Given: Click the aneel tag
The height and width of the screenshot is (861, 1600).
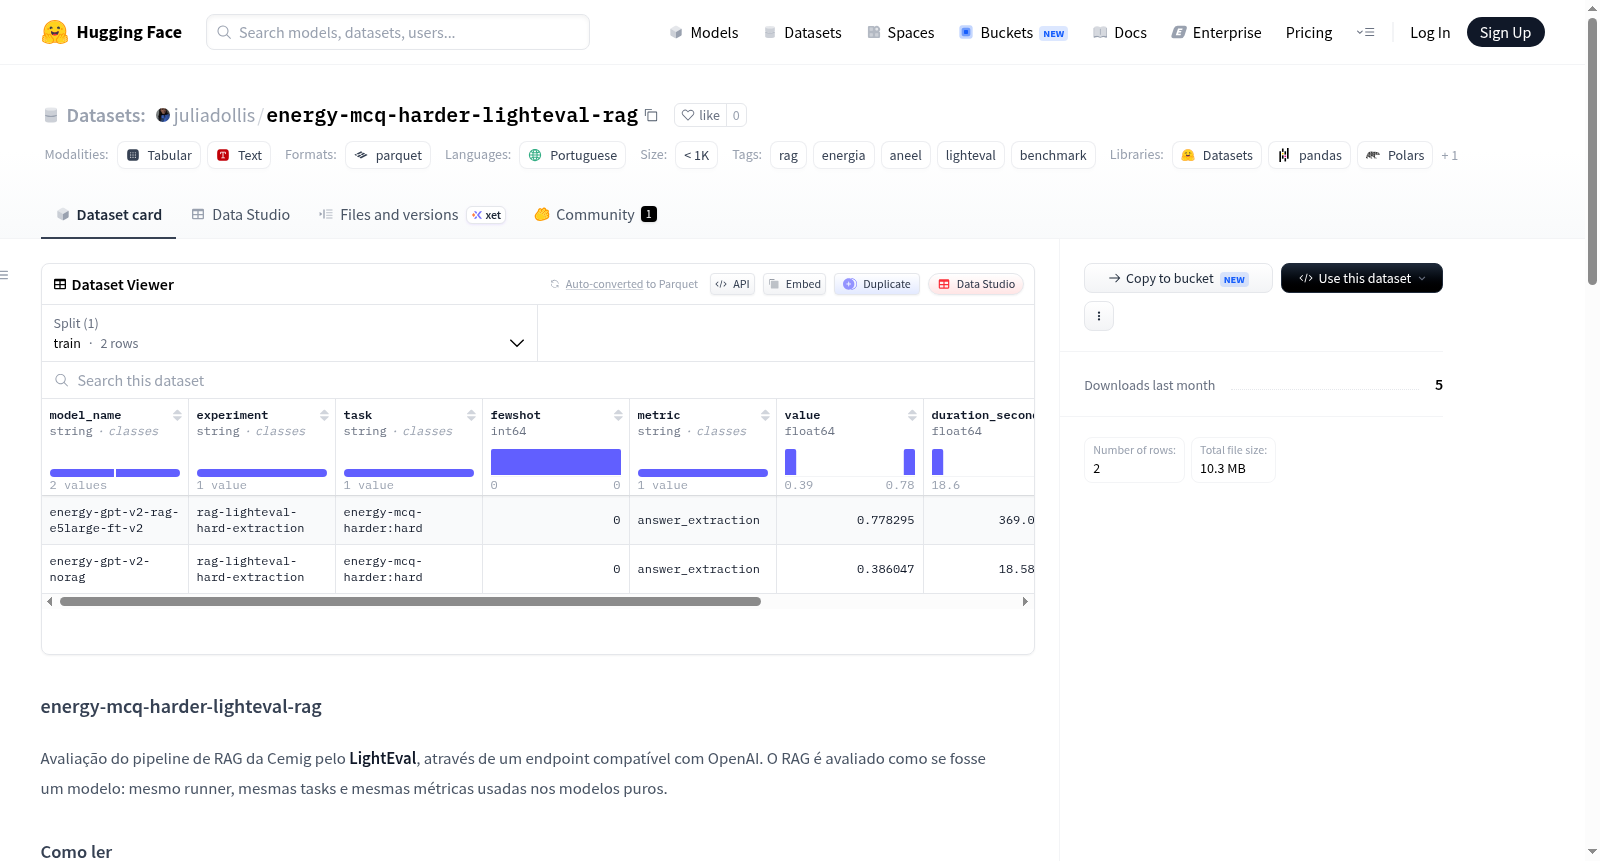Looking at the screenshot, I should tap(906, 155).
